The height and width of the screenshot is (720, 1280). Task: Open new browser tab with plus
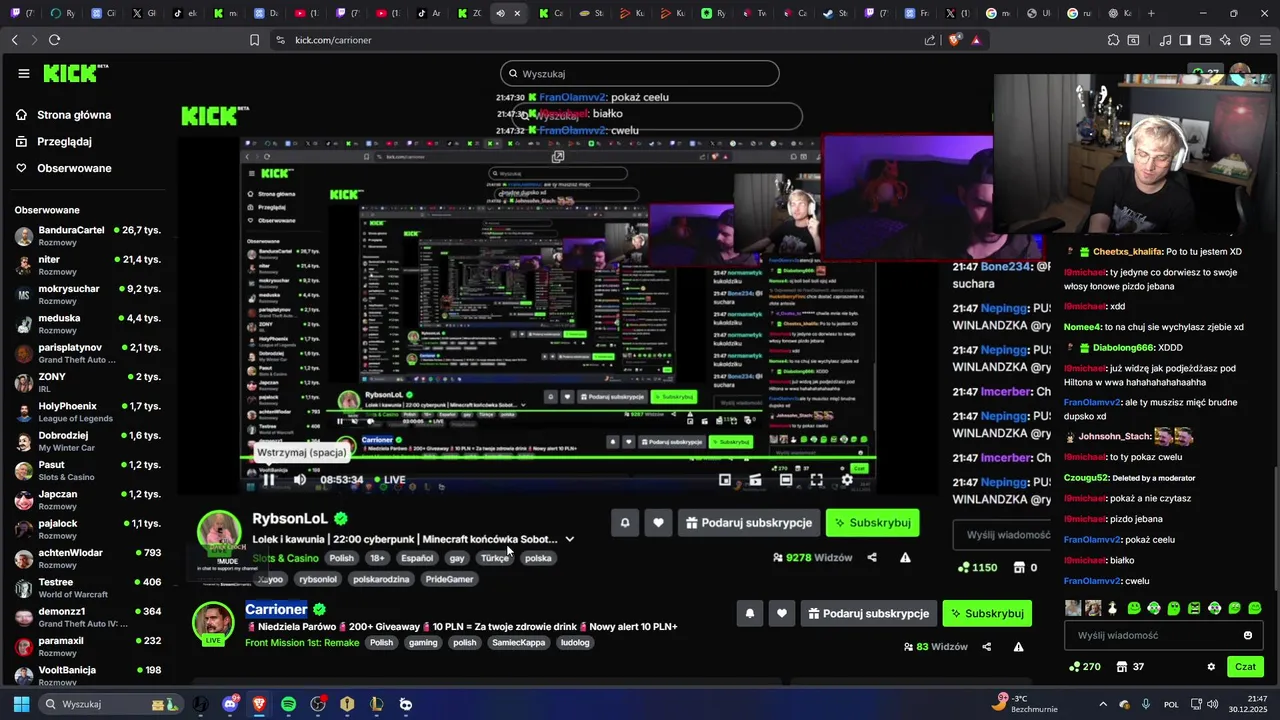click(x=1151, y=14)
